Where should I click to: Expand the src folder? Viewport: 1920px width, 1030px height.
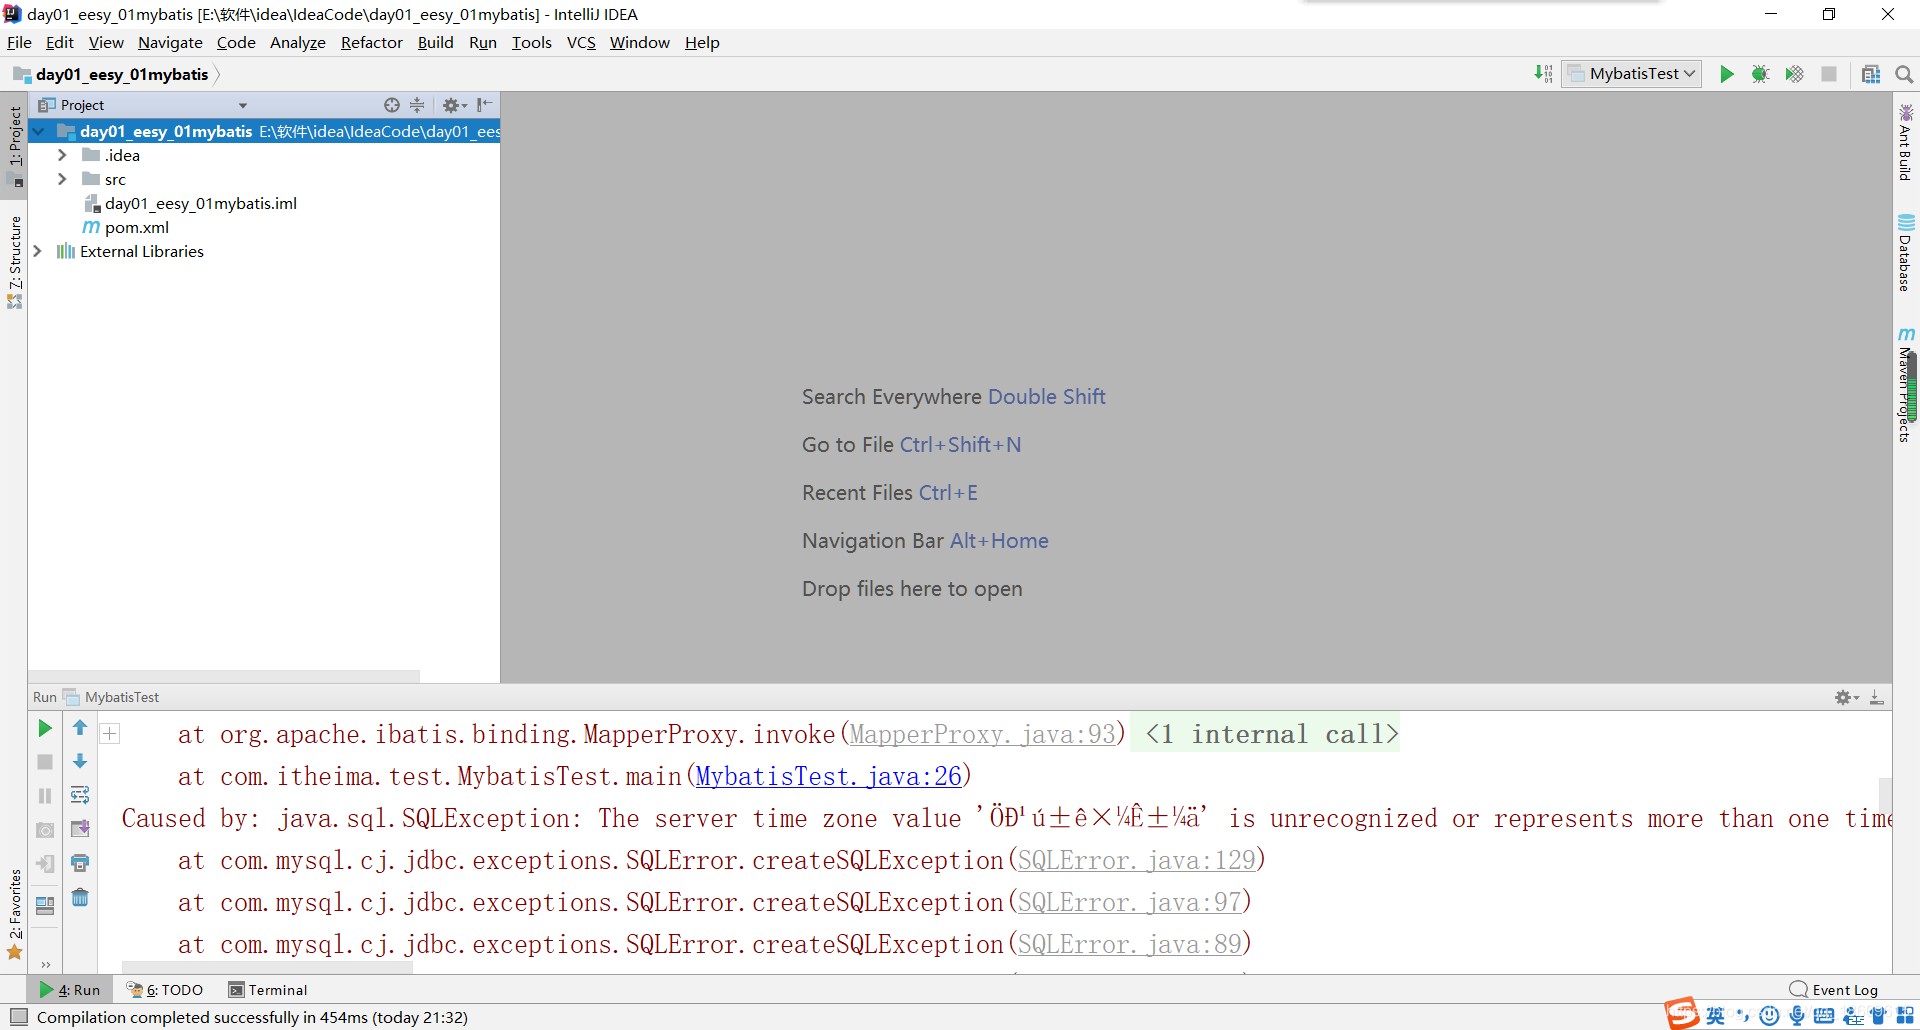coord(62,179)
